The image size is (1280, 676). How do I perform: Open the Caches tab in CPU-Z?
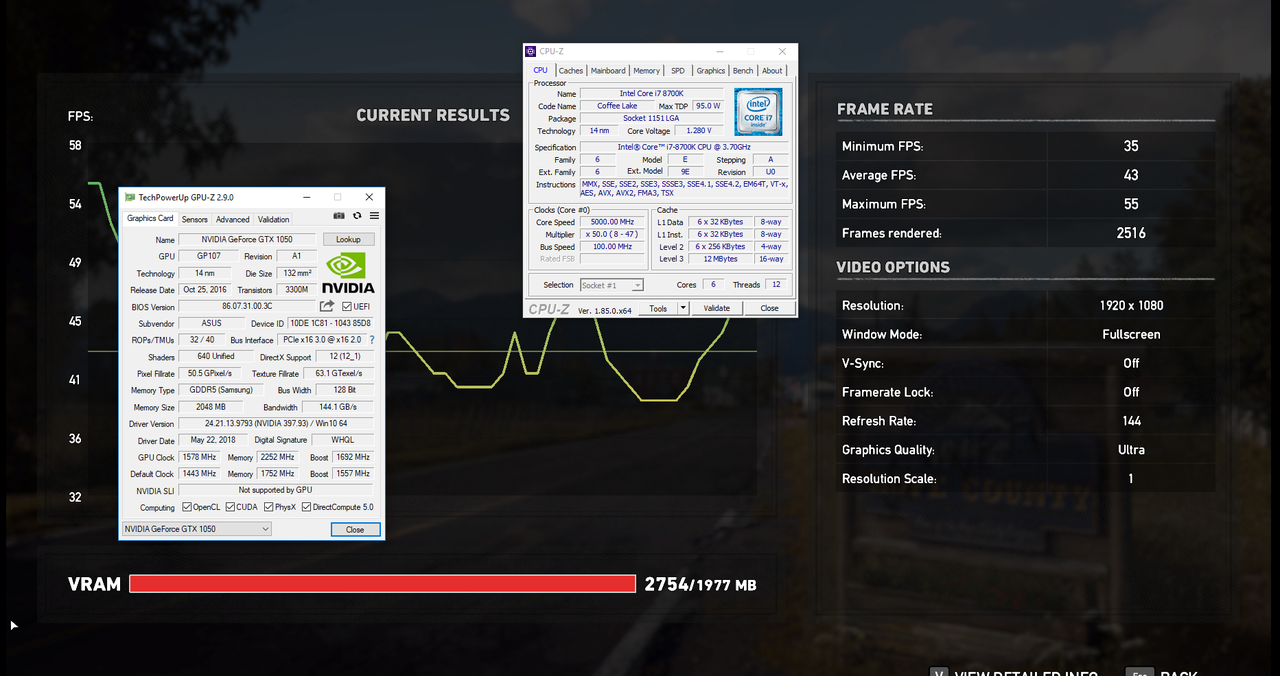pyautogui.click(x=571, y=70)
